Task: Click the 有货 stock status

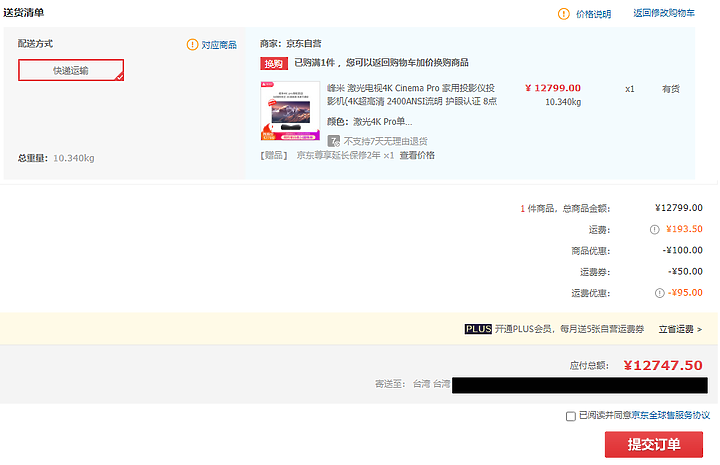Action: pos(670,89)
